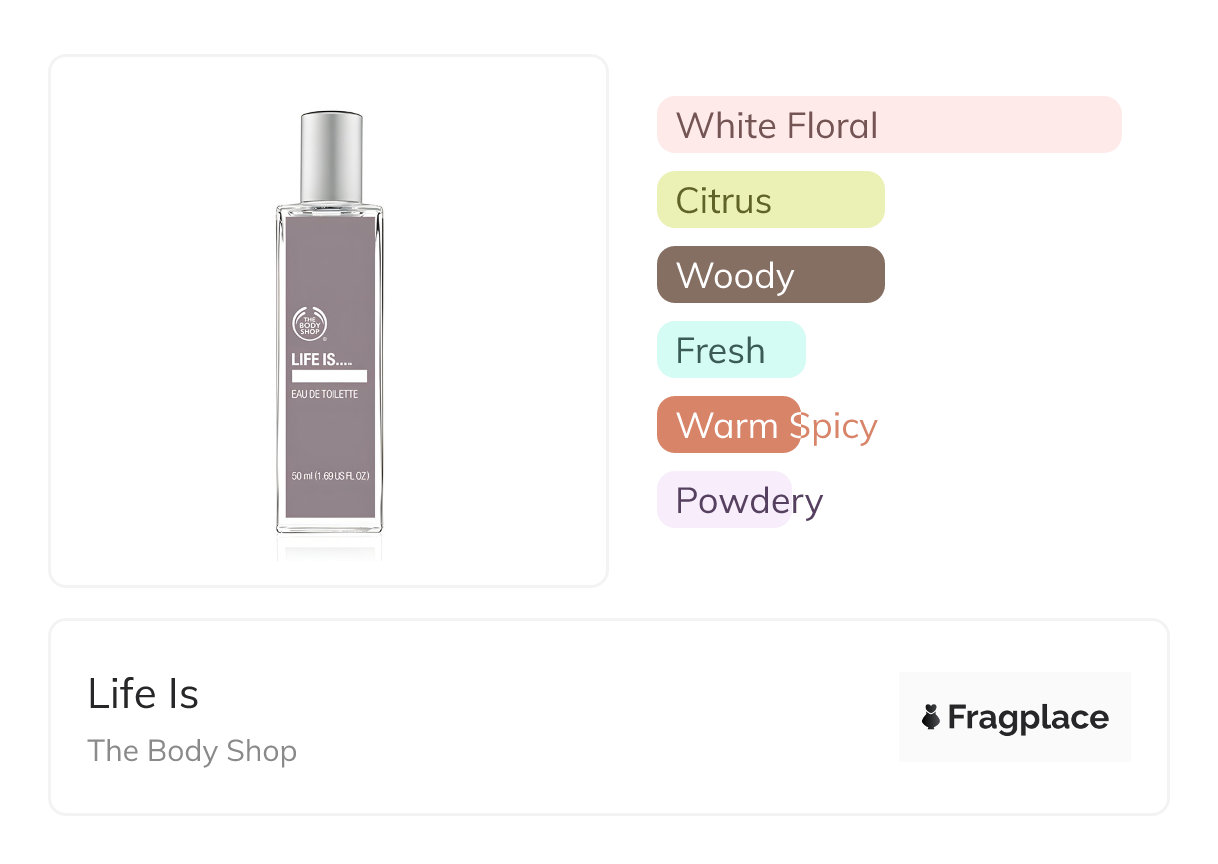Image resolution: width=1218 pixels, height=864 pixels.
Task: Click The Body Shop round logo on bottle
Action: pos(309,322)
